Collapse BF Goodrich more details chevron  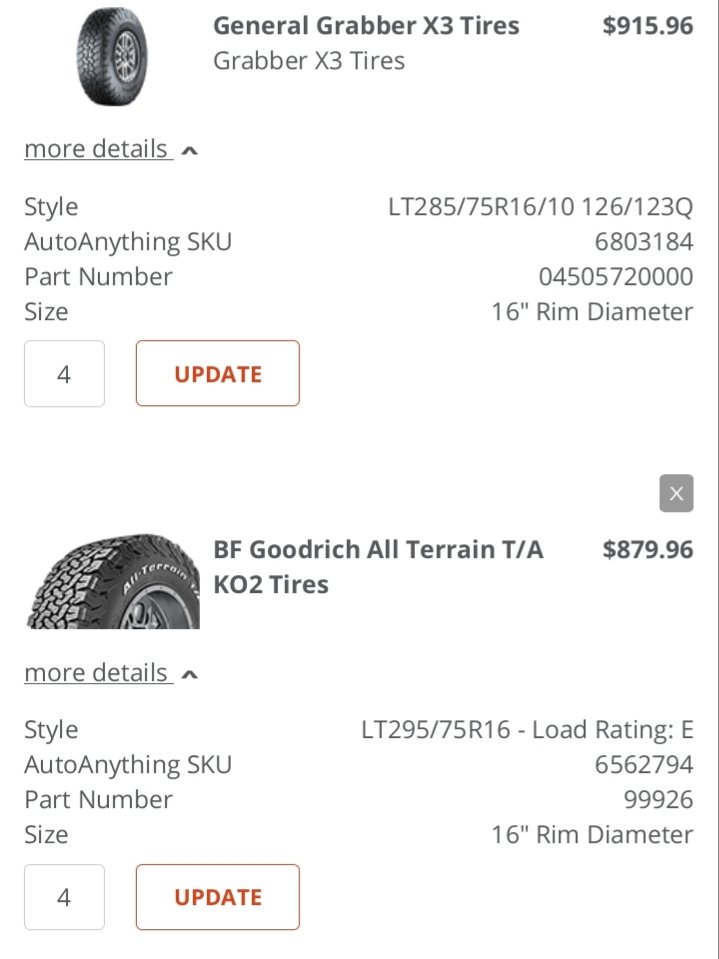click(x=190, y=675)
